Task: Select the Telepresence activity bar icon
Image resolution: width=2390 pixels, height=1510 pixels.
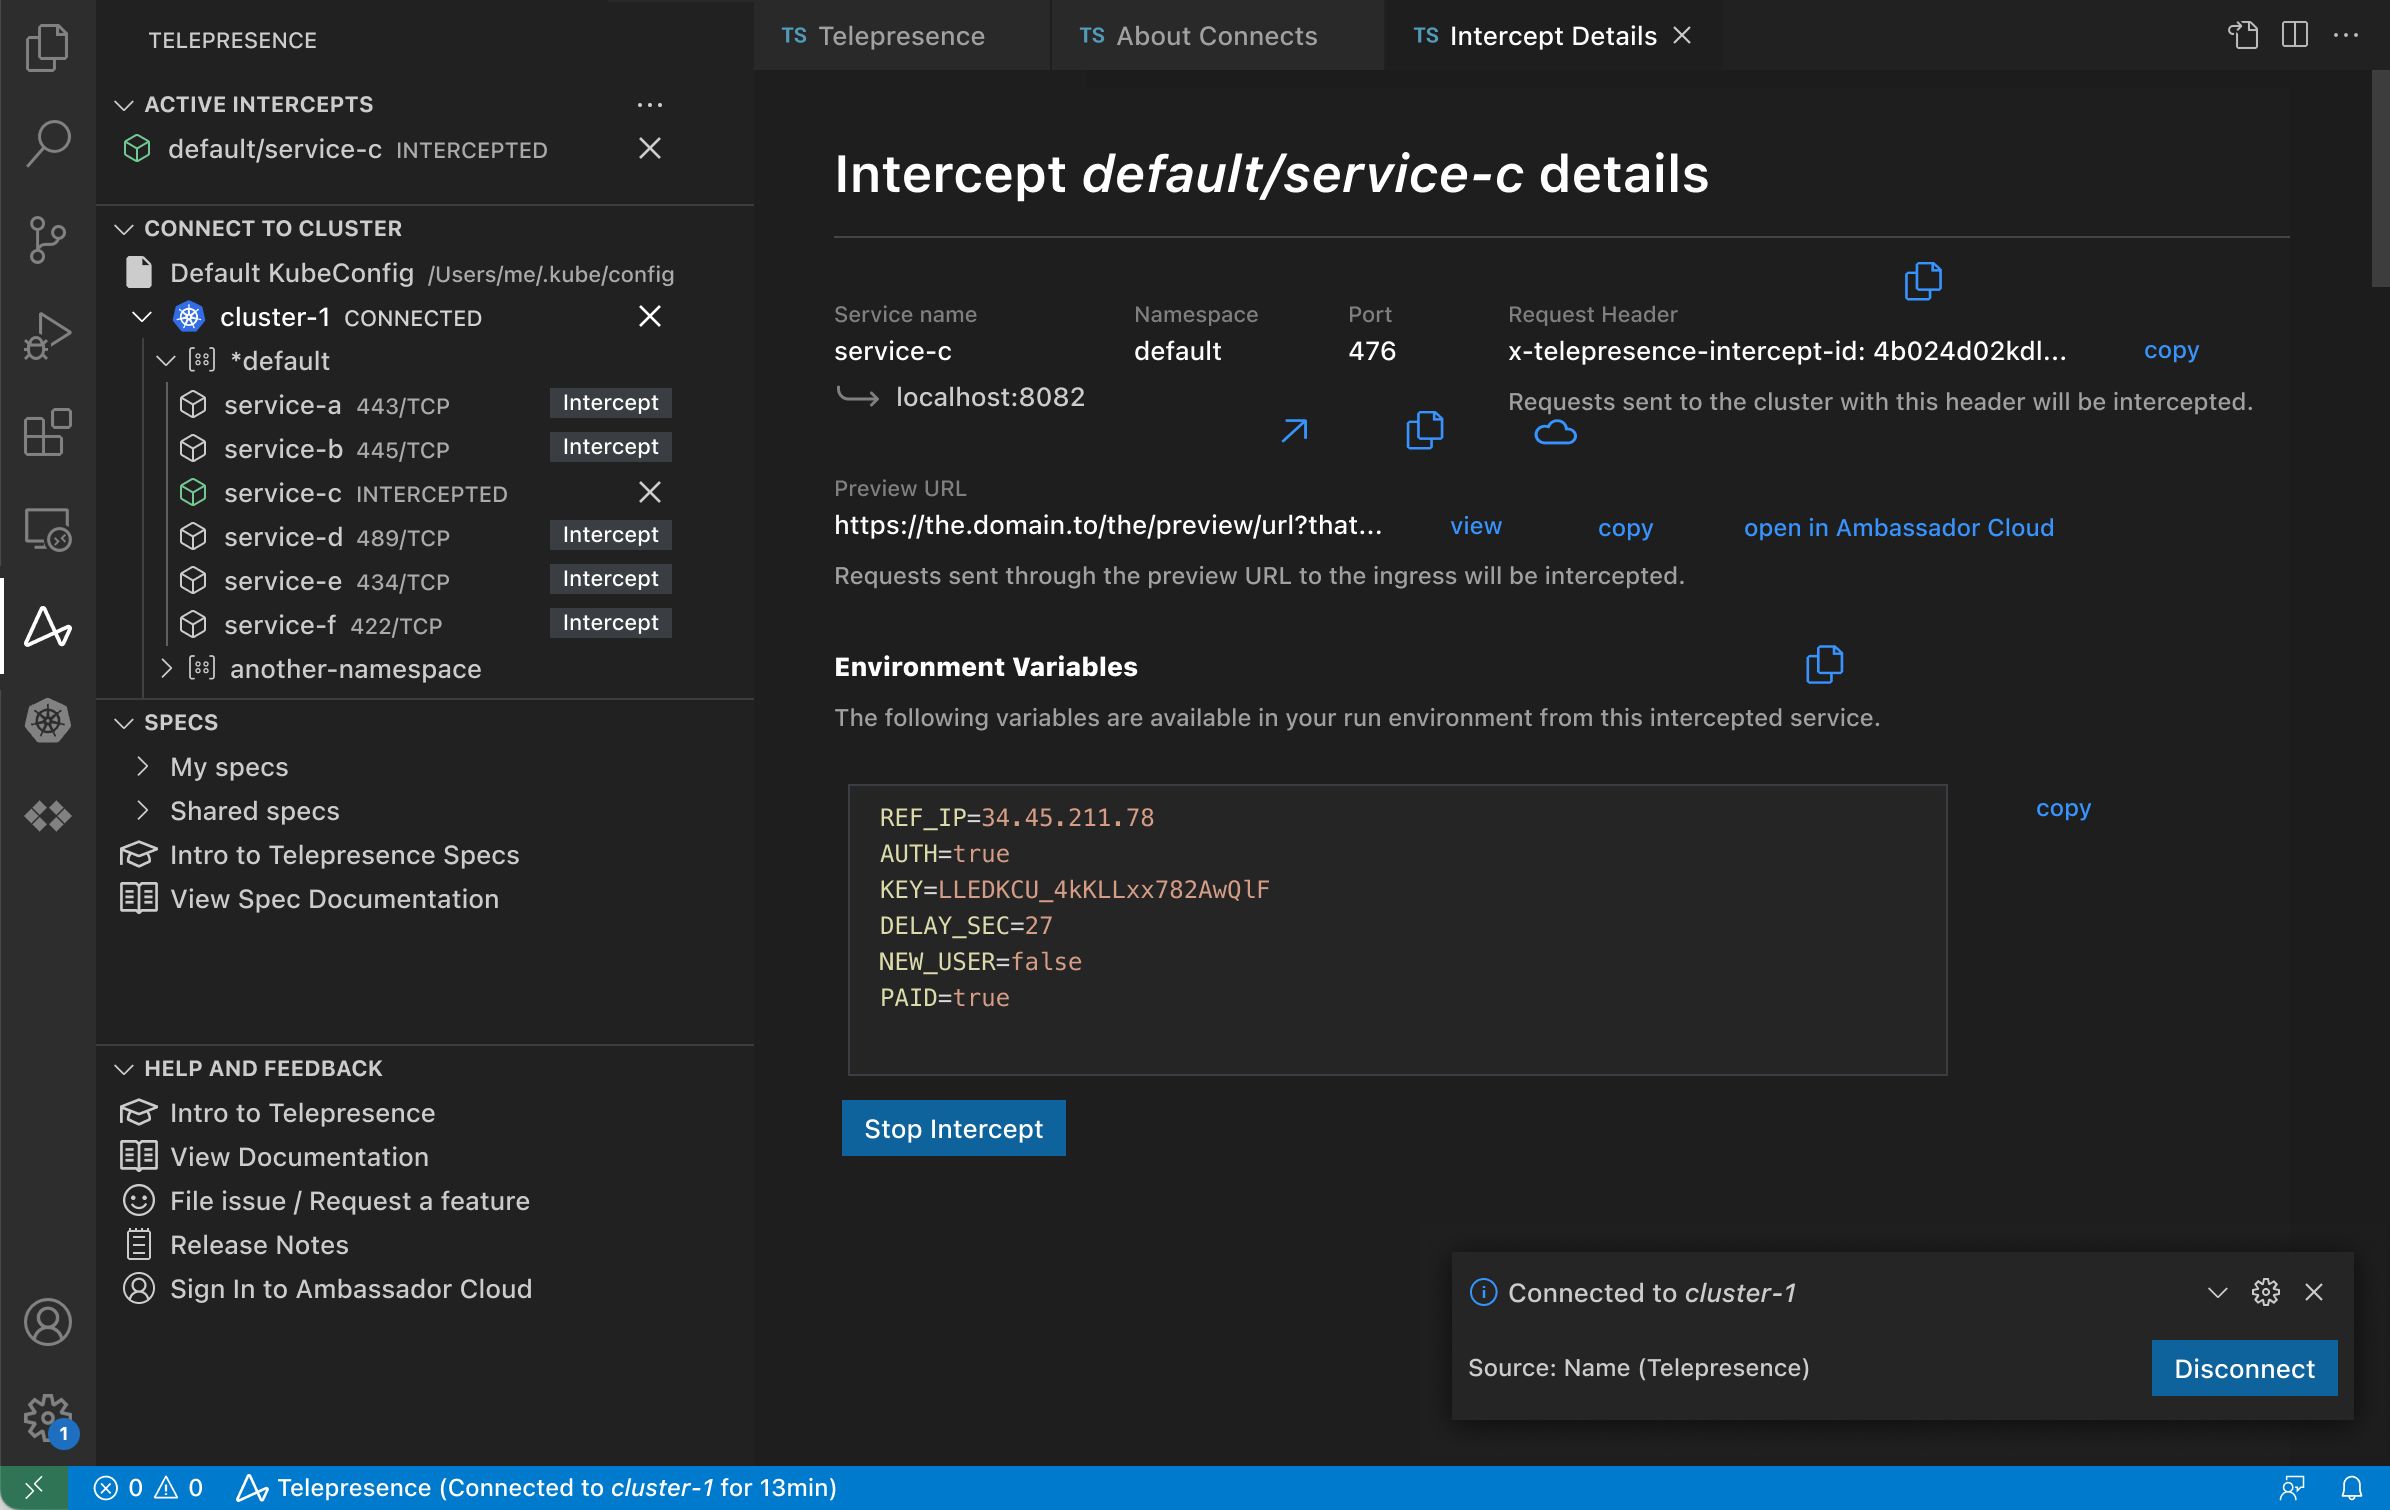Action: (47, 626)
